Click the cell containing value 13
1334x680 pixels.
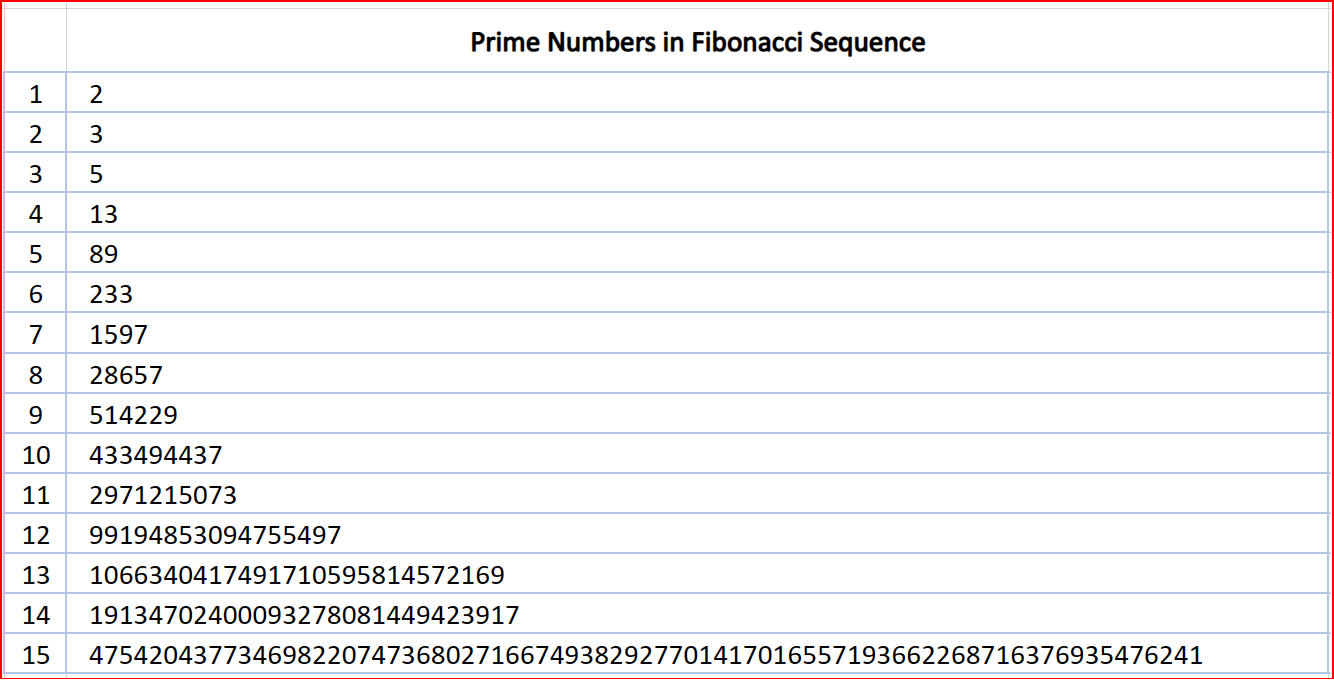pyautogui.click(x=103, y=214)
